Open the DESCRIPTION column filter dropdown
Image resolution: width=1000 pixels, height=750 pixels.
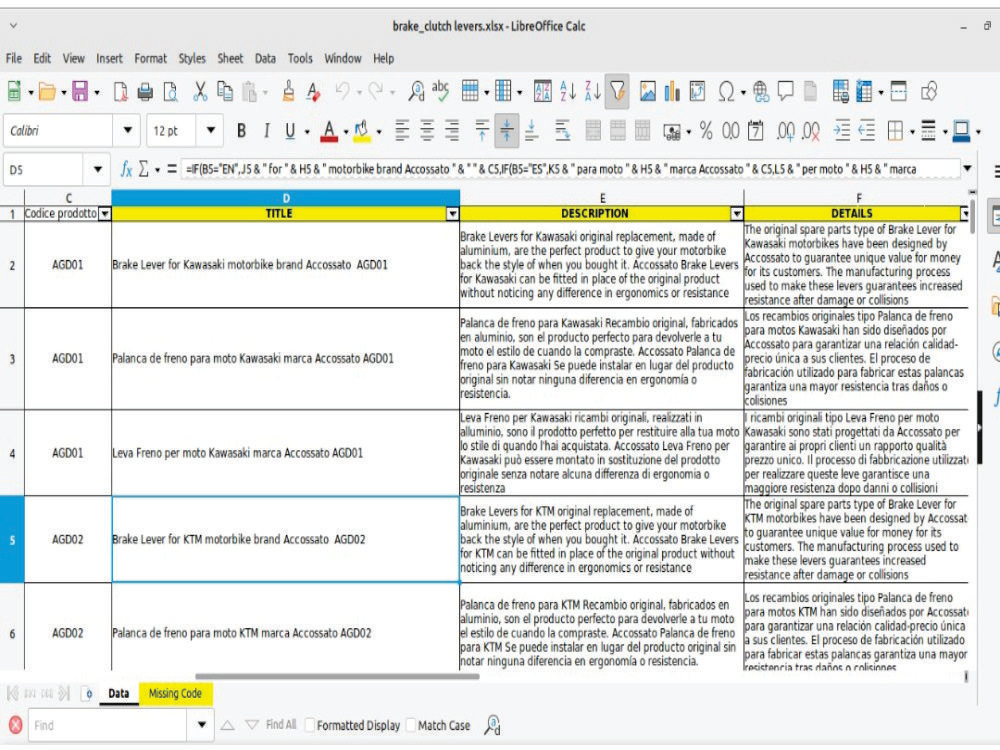(x=737, y=214)
